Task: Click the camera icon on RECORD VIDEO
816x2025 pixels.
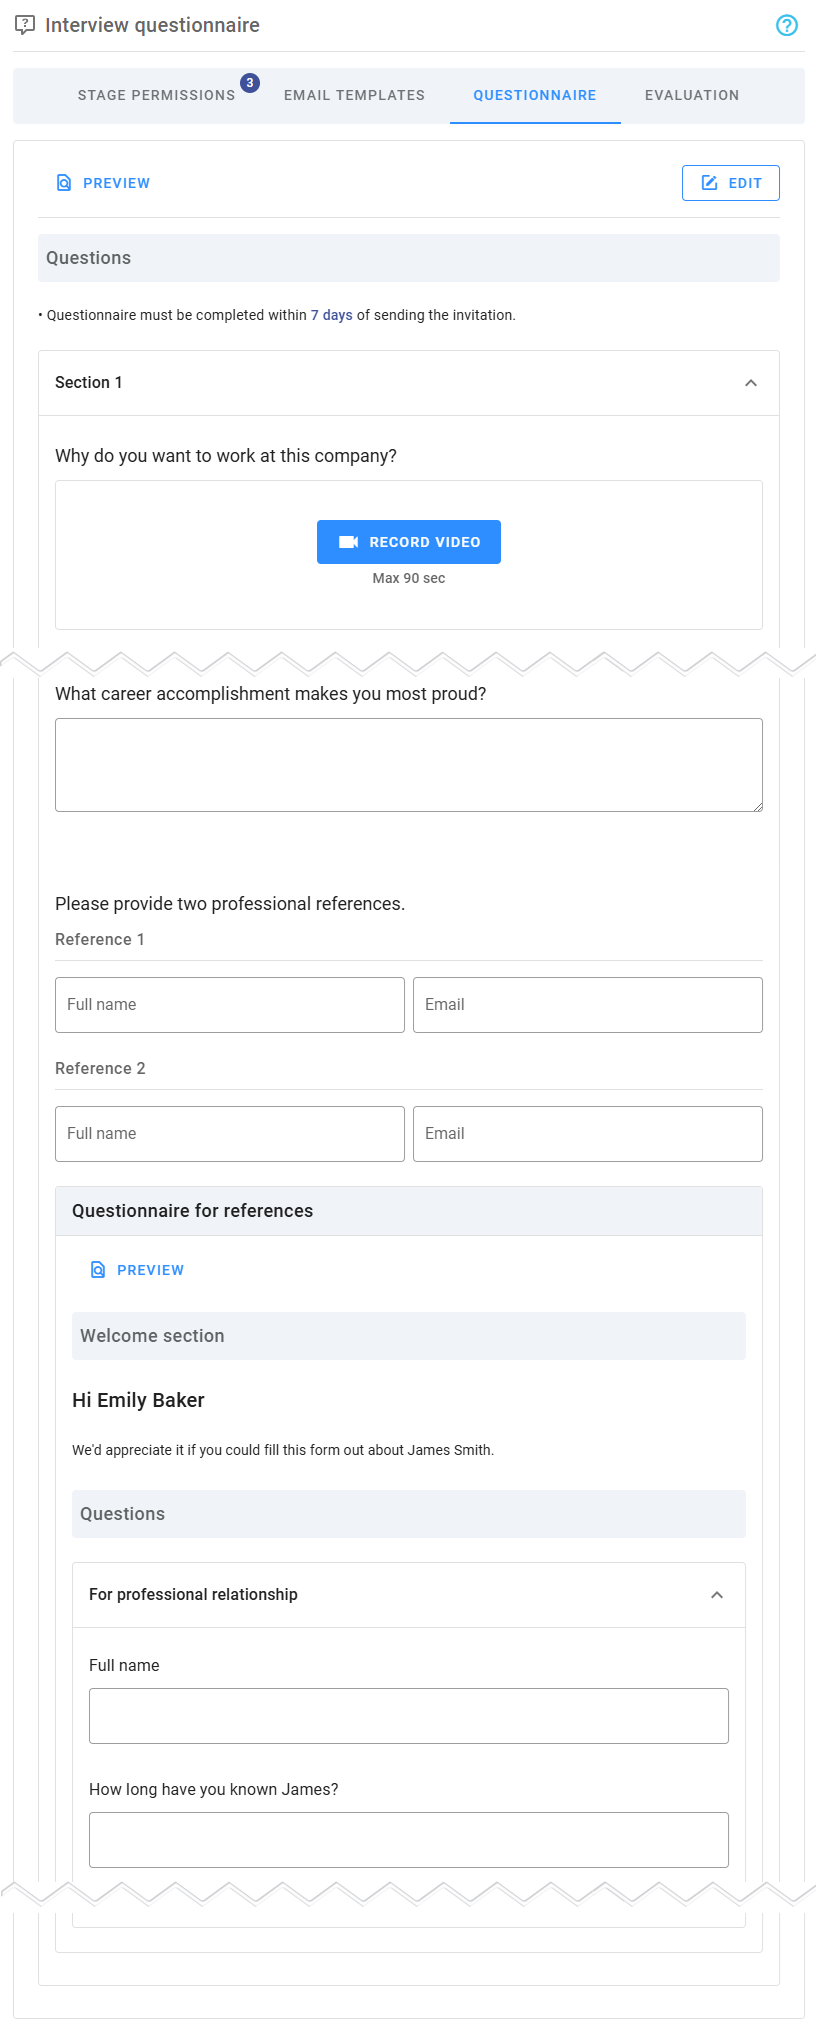Action: 348,541
